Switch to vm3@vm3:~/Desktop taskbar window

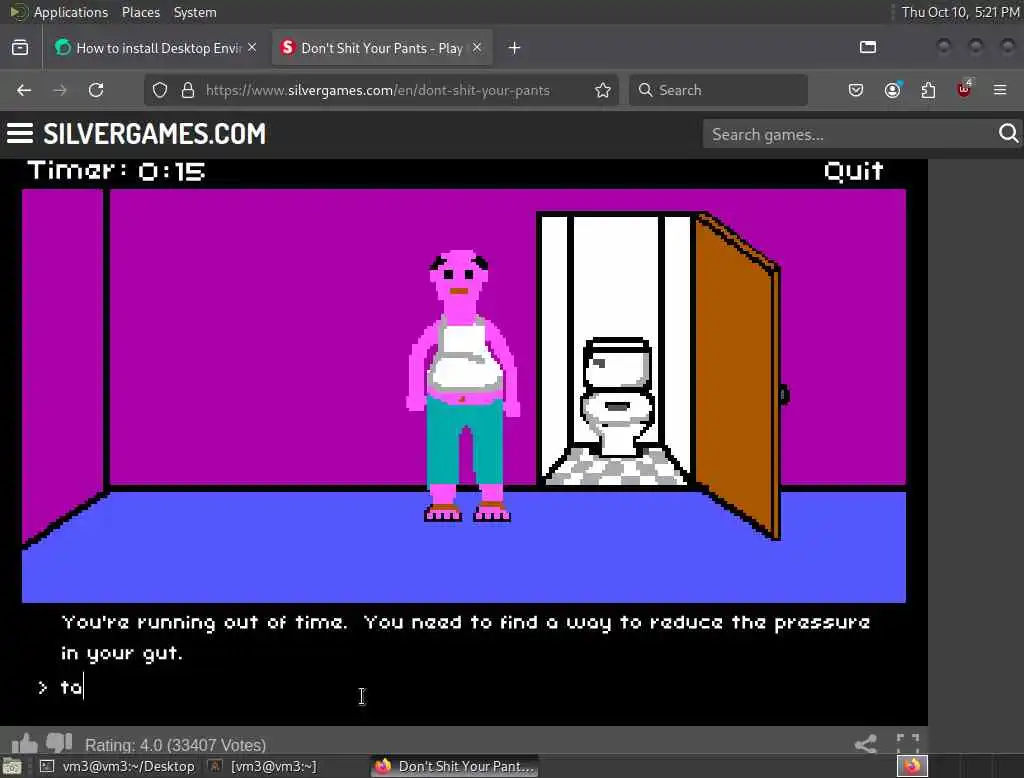[x=118, y=766]
